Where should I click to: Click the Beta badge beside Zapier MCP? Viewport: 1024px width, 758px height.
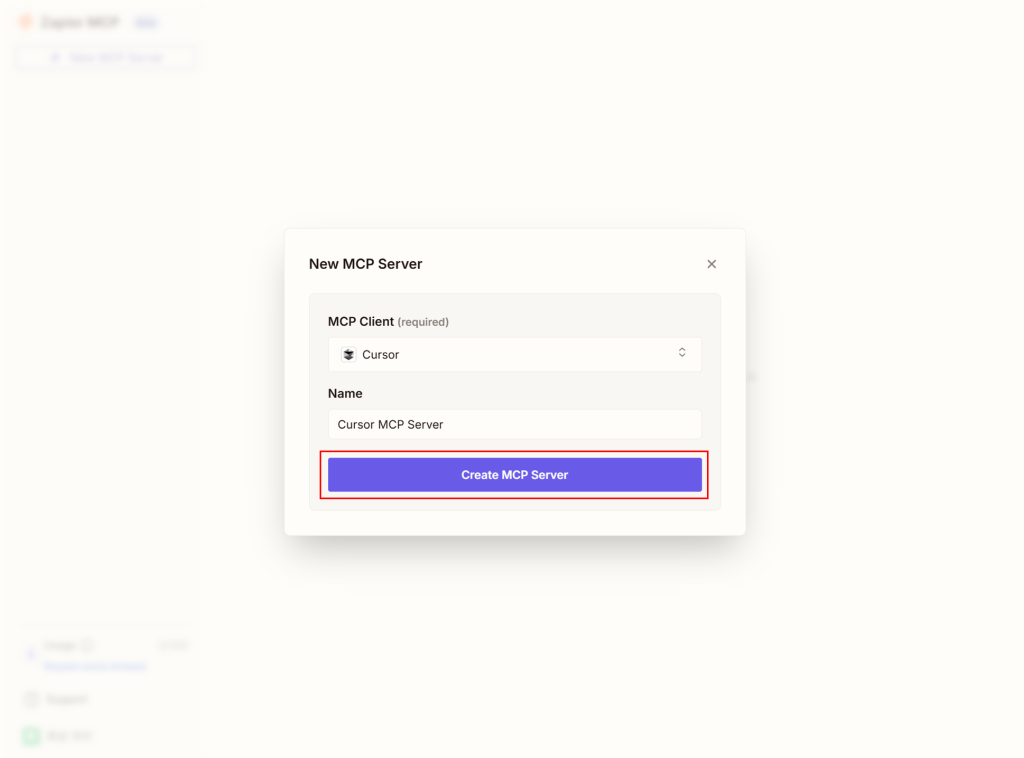click(146, 22)
